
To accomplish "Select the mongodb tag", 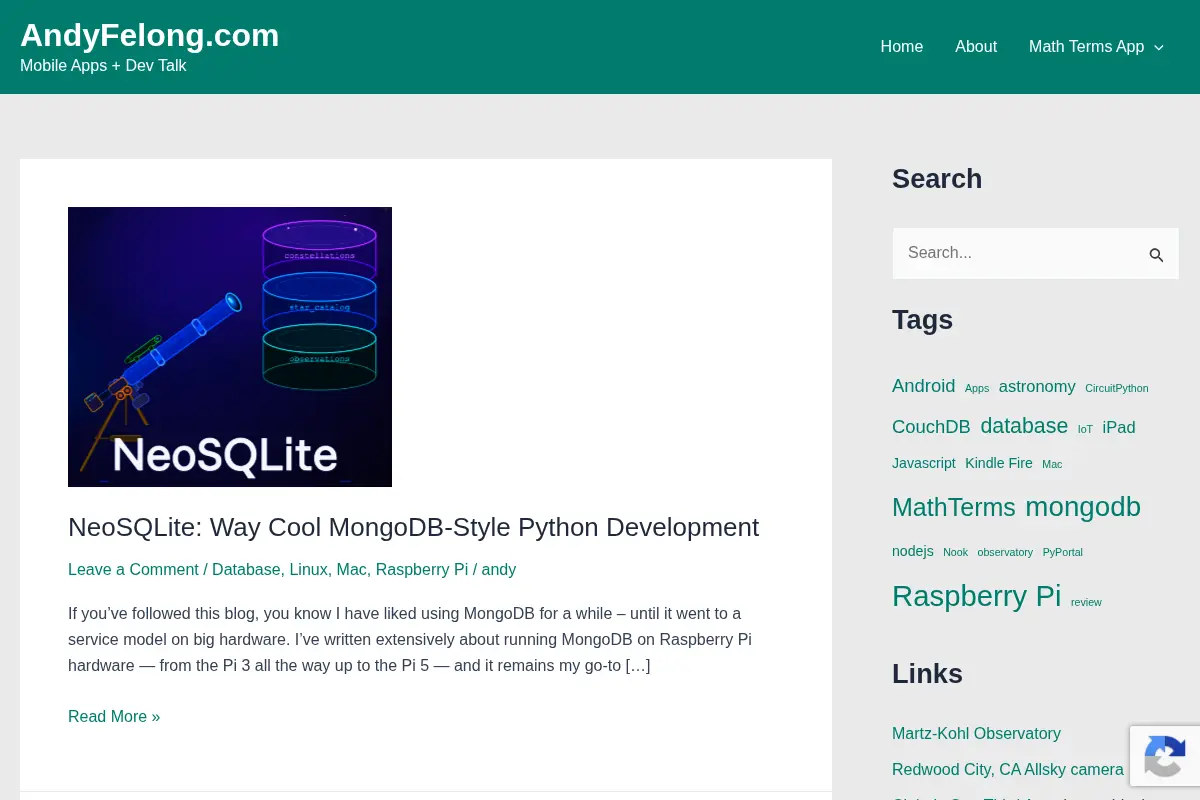I will (1083, 507).
